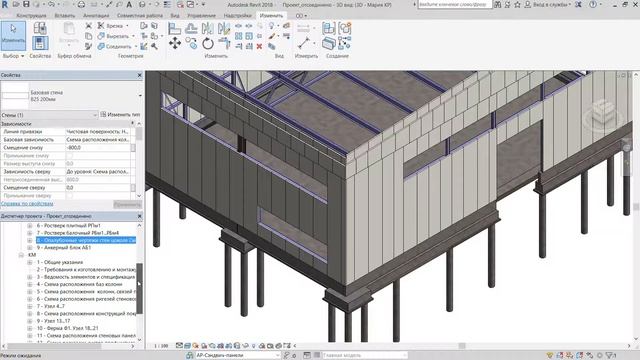
Task: Open the Выбор dropdown under Modify
Action: pyautogui.click(x=13, y=56)
